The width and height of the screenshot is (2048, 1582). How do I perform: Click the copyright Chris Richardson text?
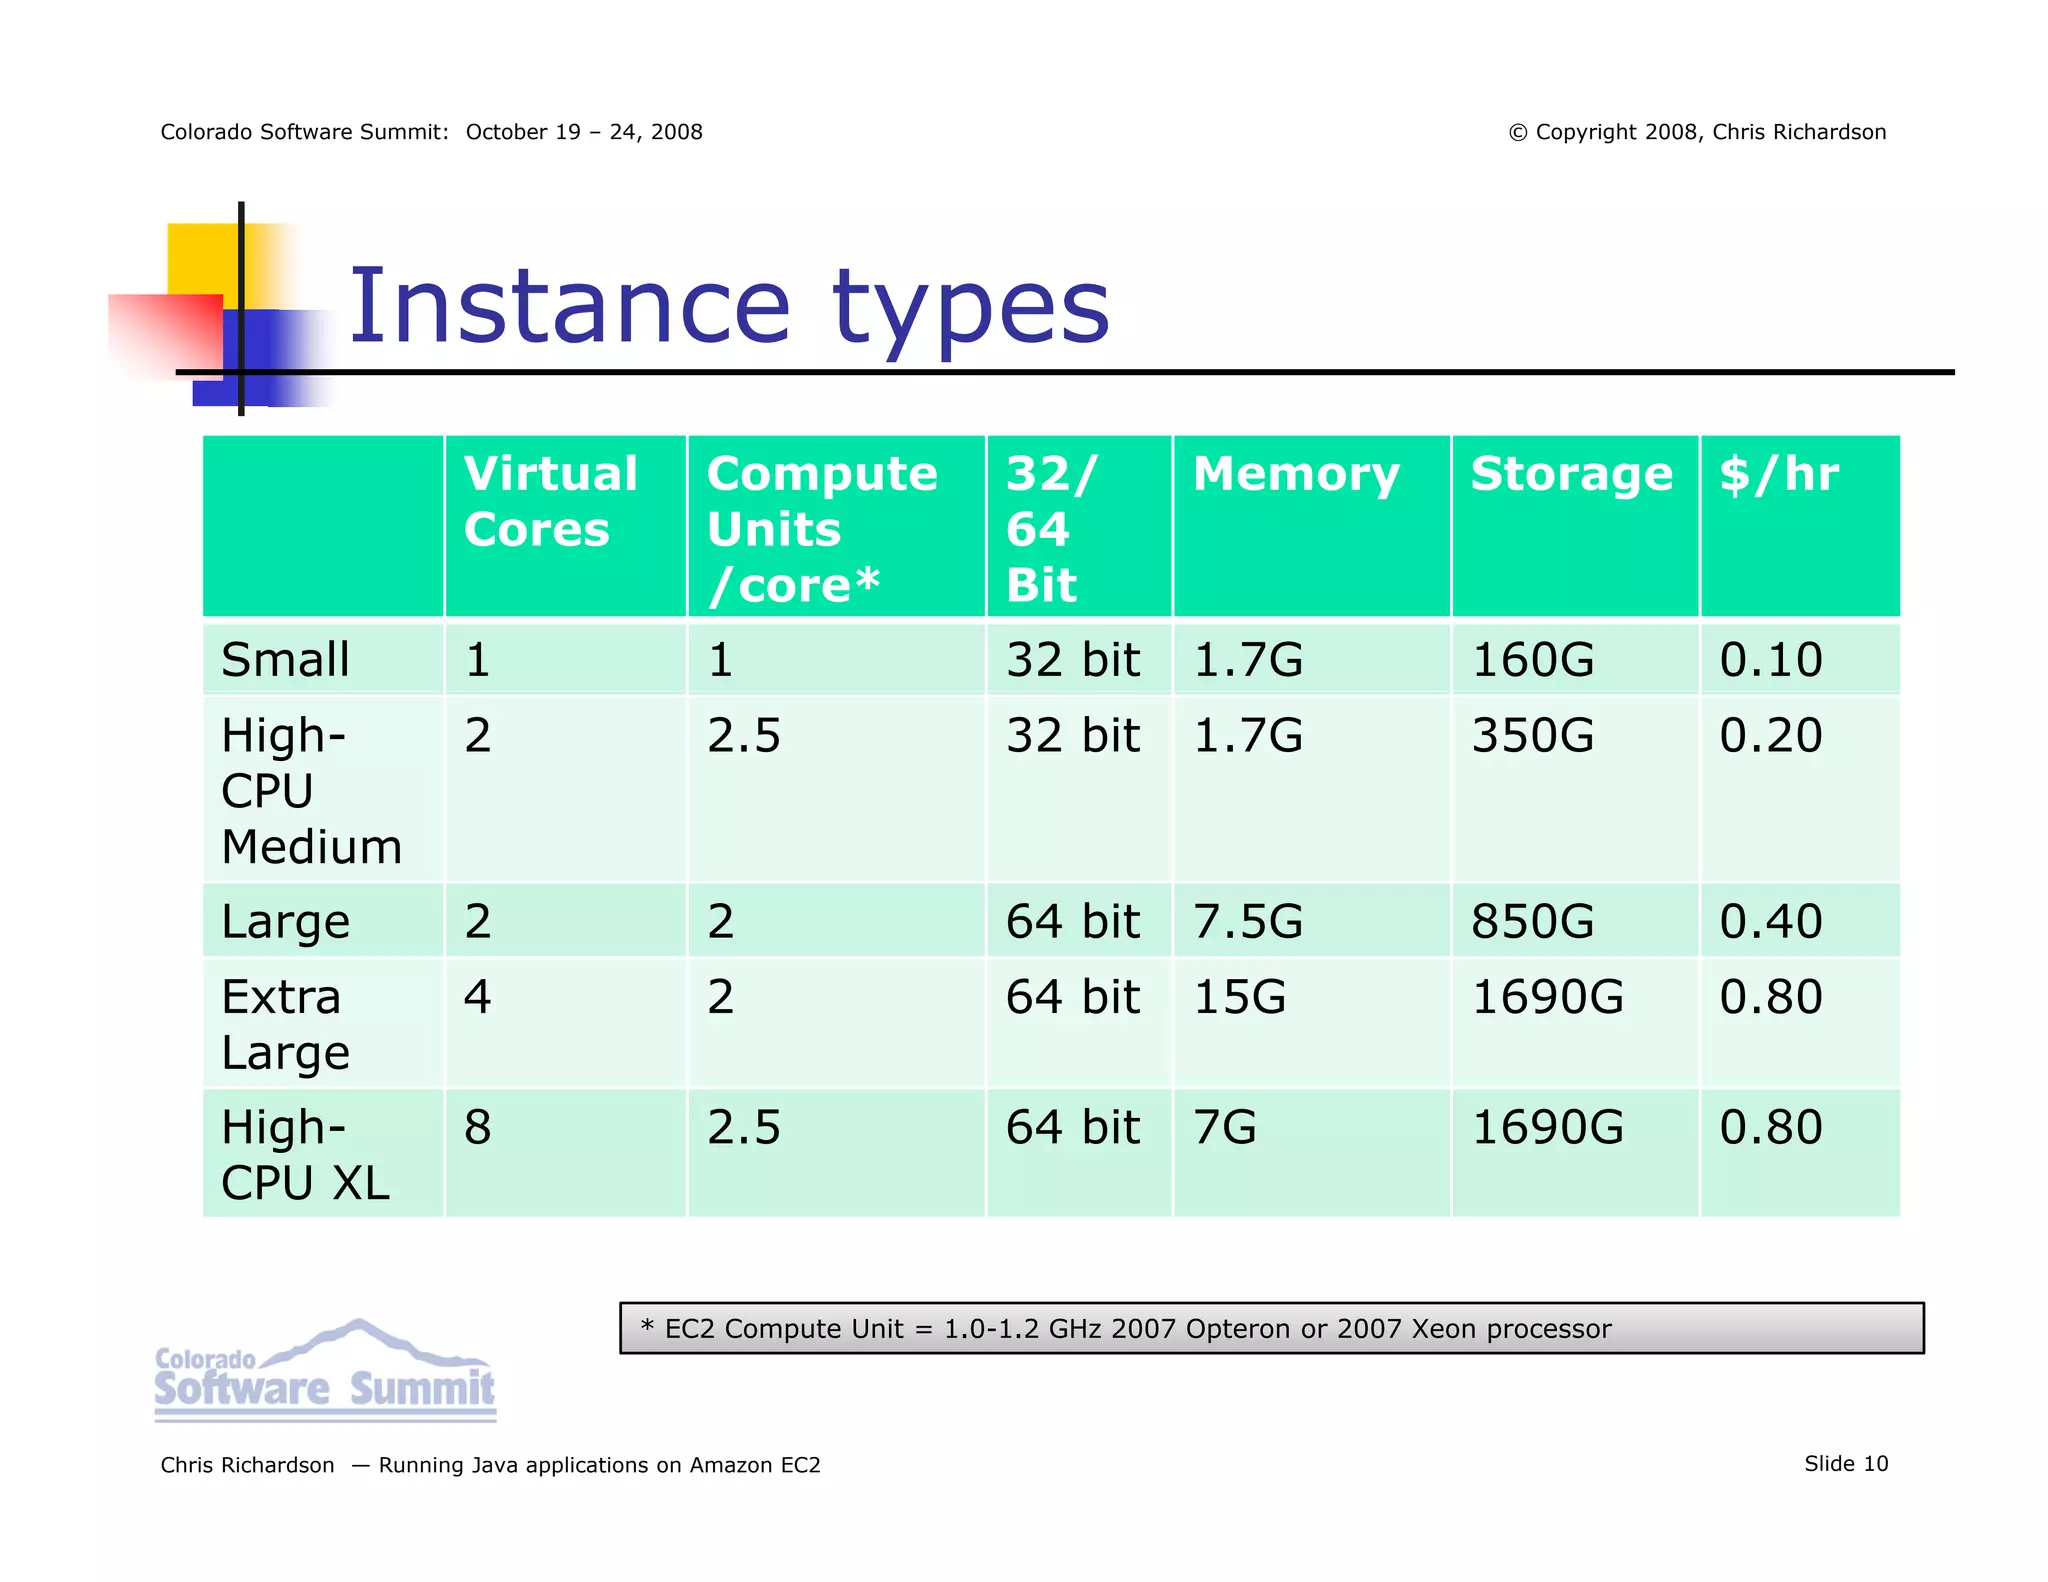(x=1697, y=132)
